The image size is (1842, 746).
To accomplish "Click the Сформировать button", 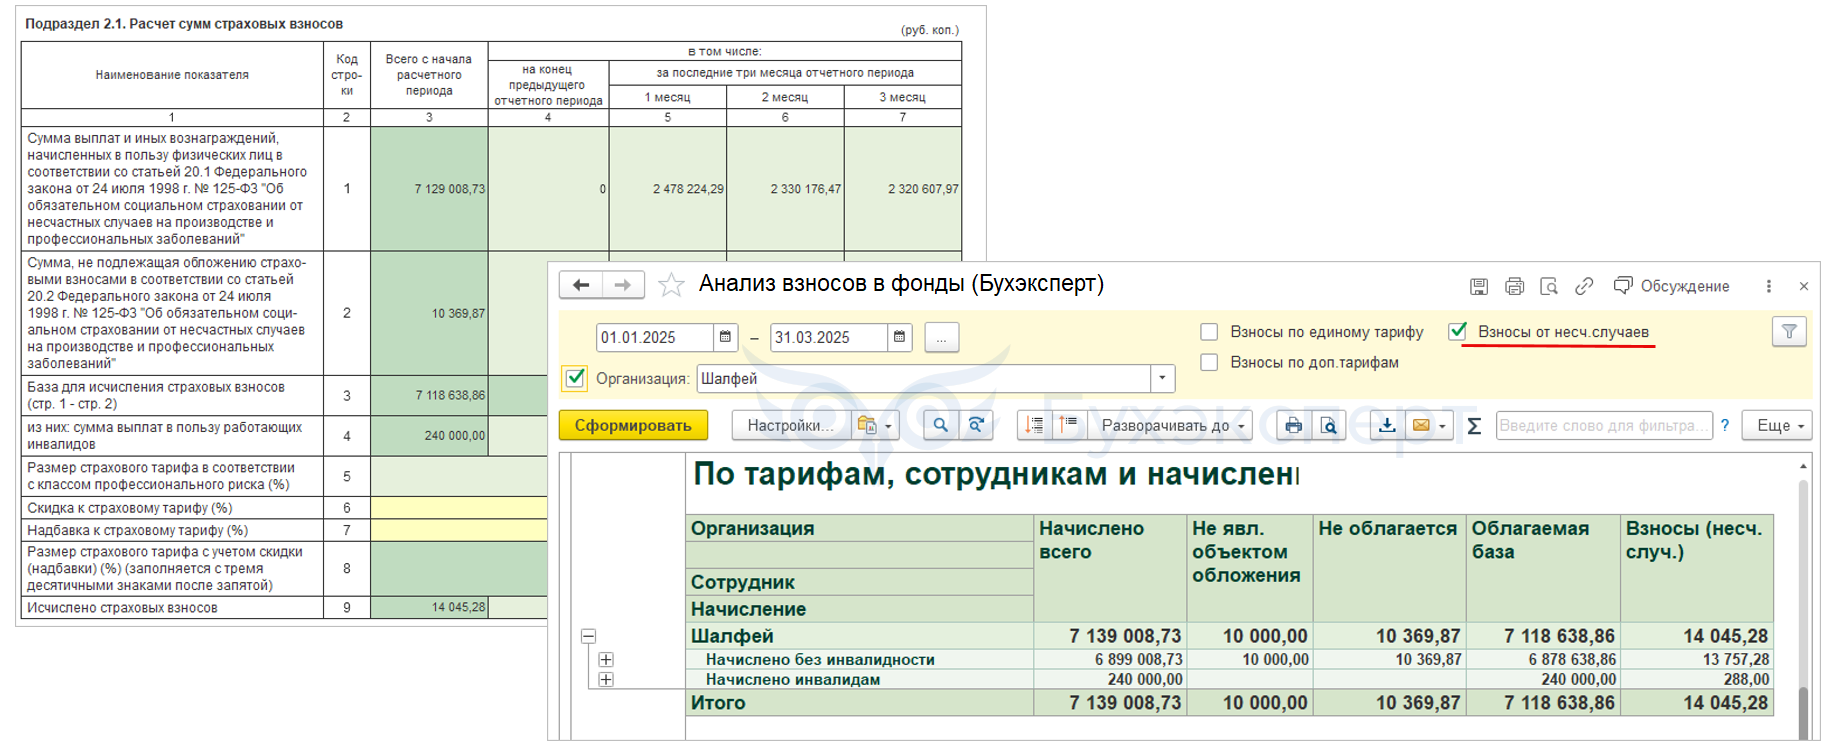I will tap(633, 426).
